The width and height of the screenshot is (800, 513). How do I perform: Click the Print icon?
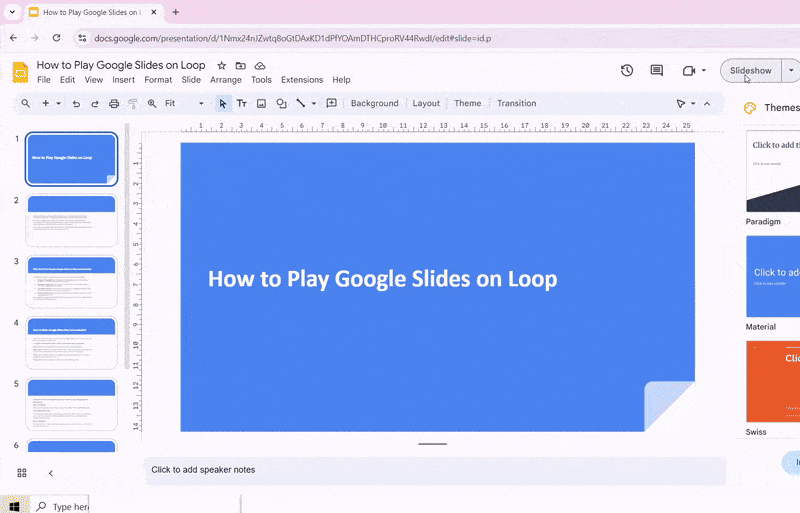pos(114,104)
